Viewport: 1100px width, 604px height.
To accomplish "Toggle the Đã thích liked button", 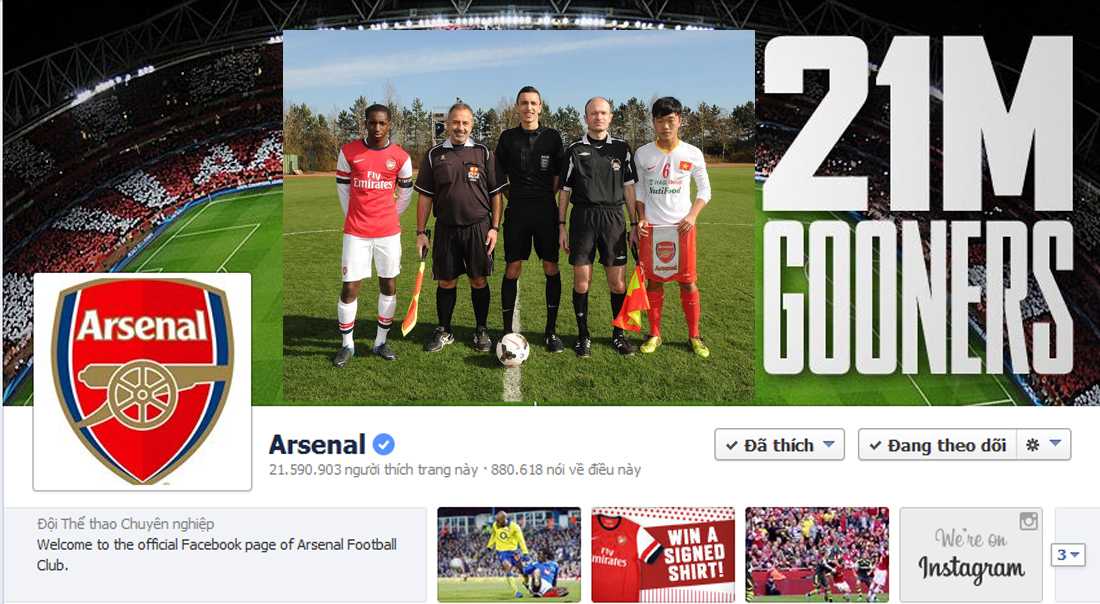I will [779, 445].
